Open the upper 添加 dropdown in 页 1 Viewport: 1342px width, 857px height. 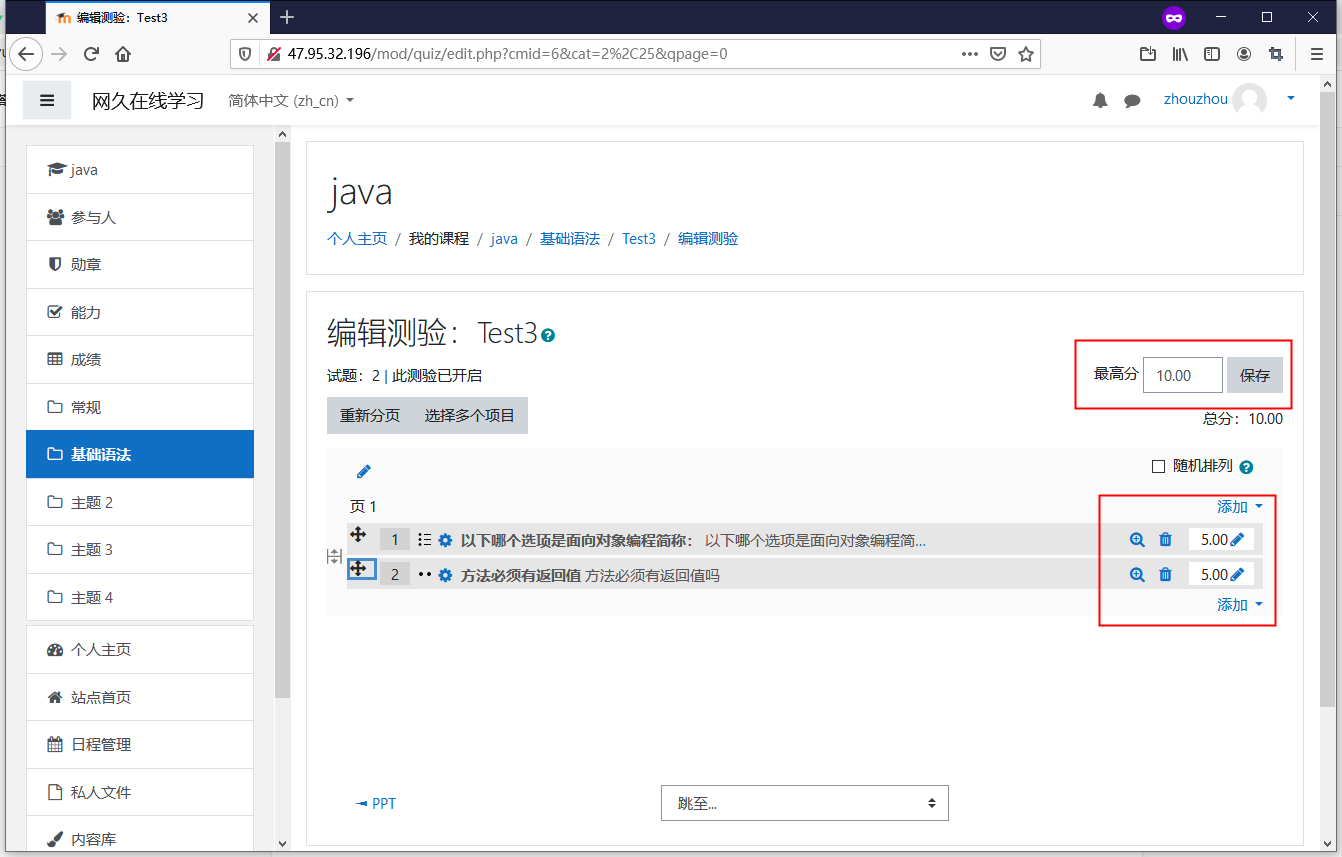[x=1240, y=507]
